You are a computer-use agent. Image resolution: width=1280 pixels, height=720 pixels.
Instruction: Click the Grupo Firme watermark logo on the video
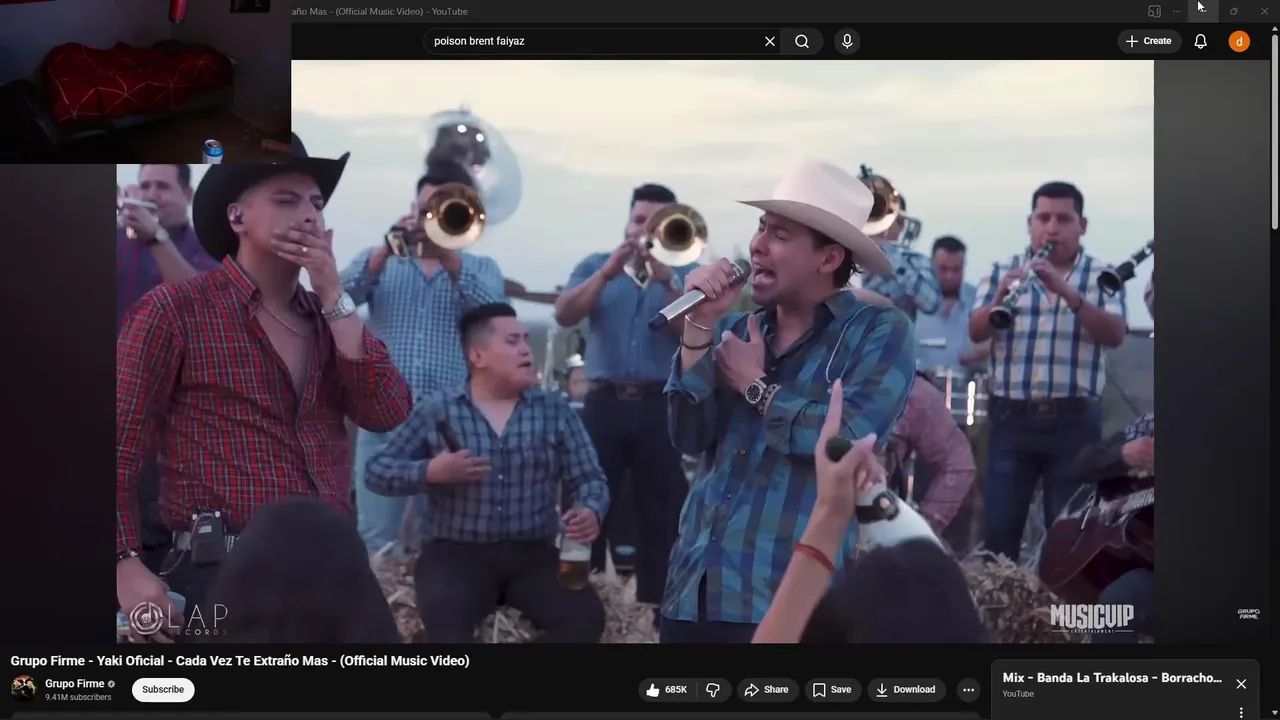(x=1248, y=614)
